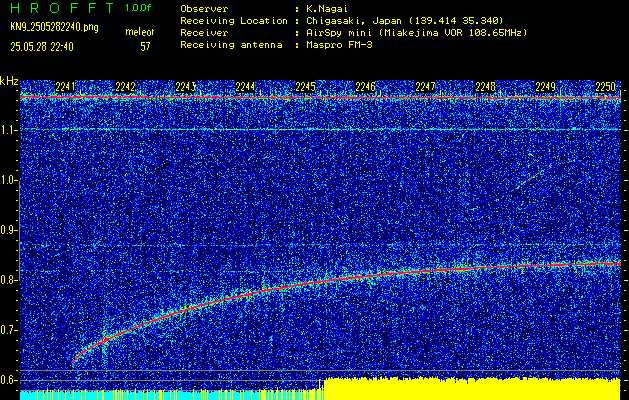Click the version label 1.0.0f
This screenshot has height=400, width=629.
pyautogui.click(x=138, y=8)
